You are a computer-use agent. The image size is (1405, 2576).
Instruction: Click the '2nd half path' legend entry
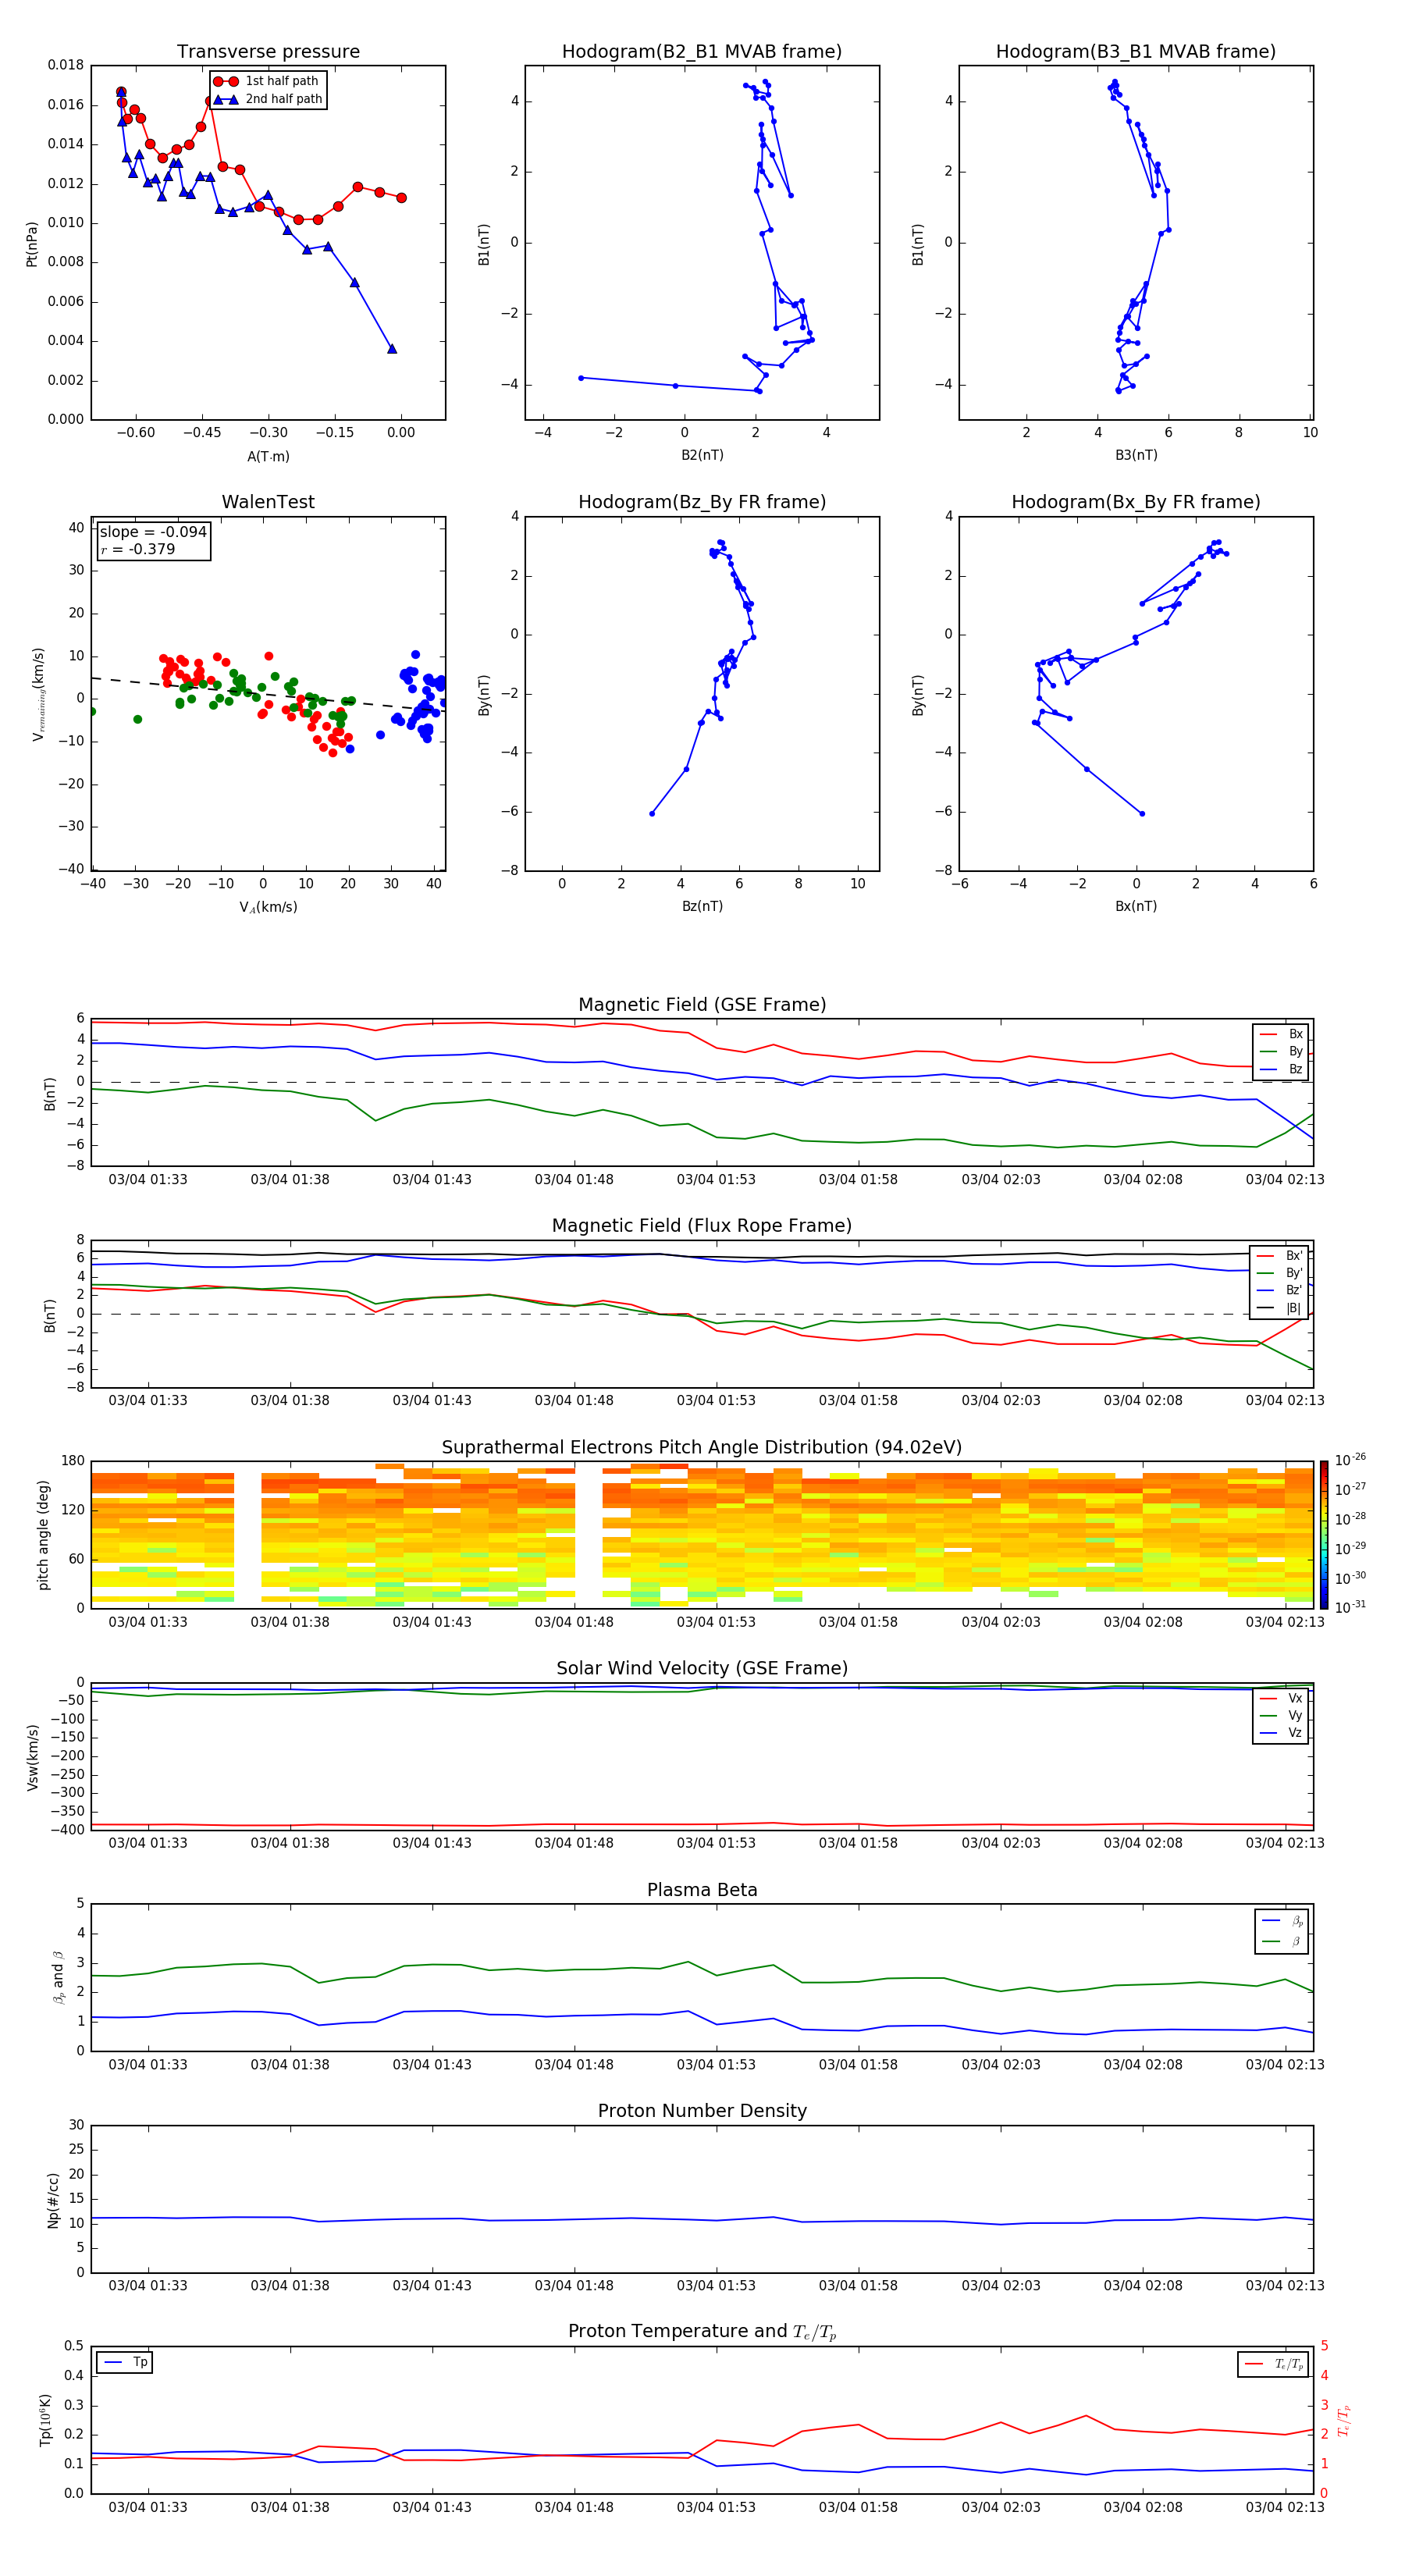click(268, 99)
